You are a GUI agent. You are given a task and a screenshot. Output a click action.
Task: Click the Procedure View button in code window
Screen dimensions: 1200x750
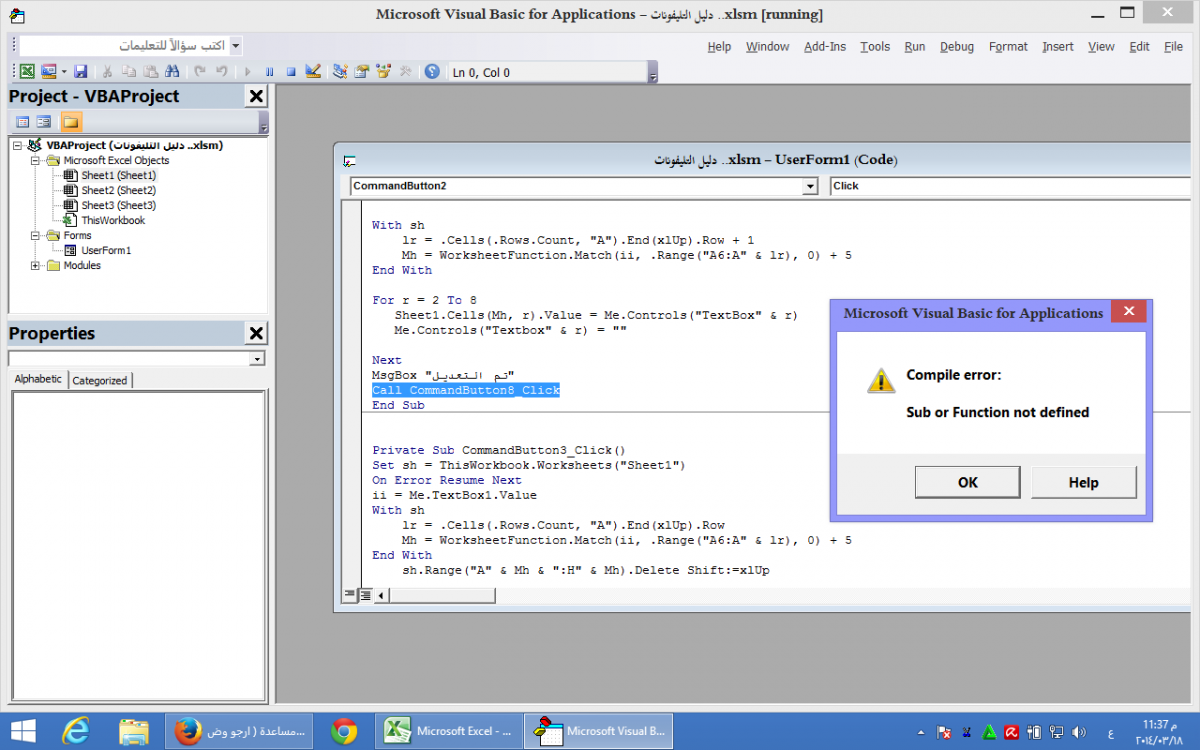[350, 595]
